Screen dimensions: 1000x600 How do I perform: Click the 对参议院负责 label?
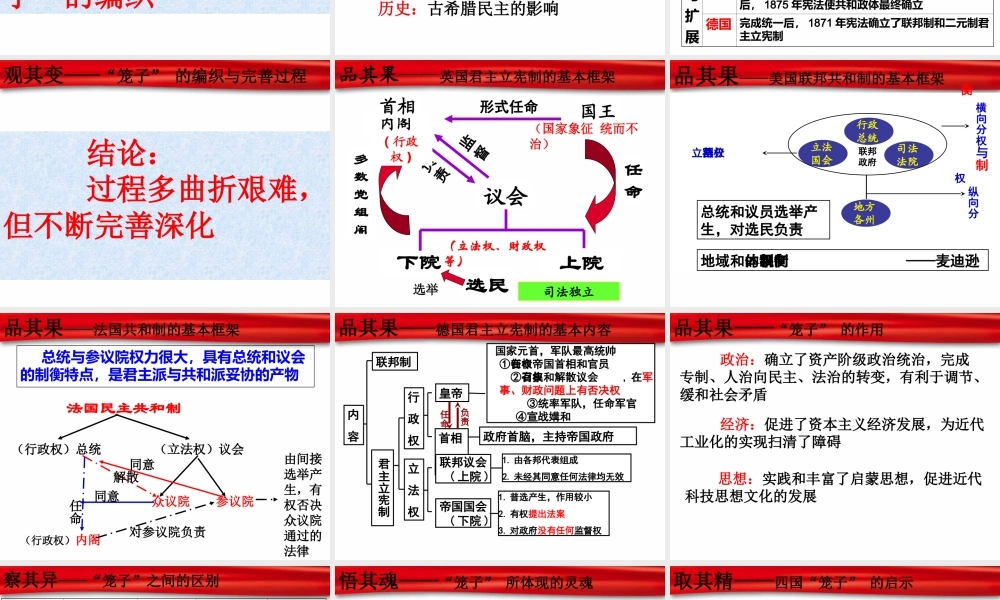168,531
